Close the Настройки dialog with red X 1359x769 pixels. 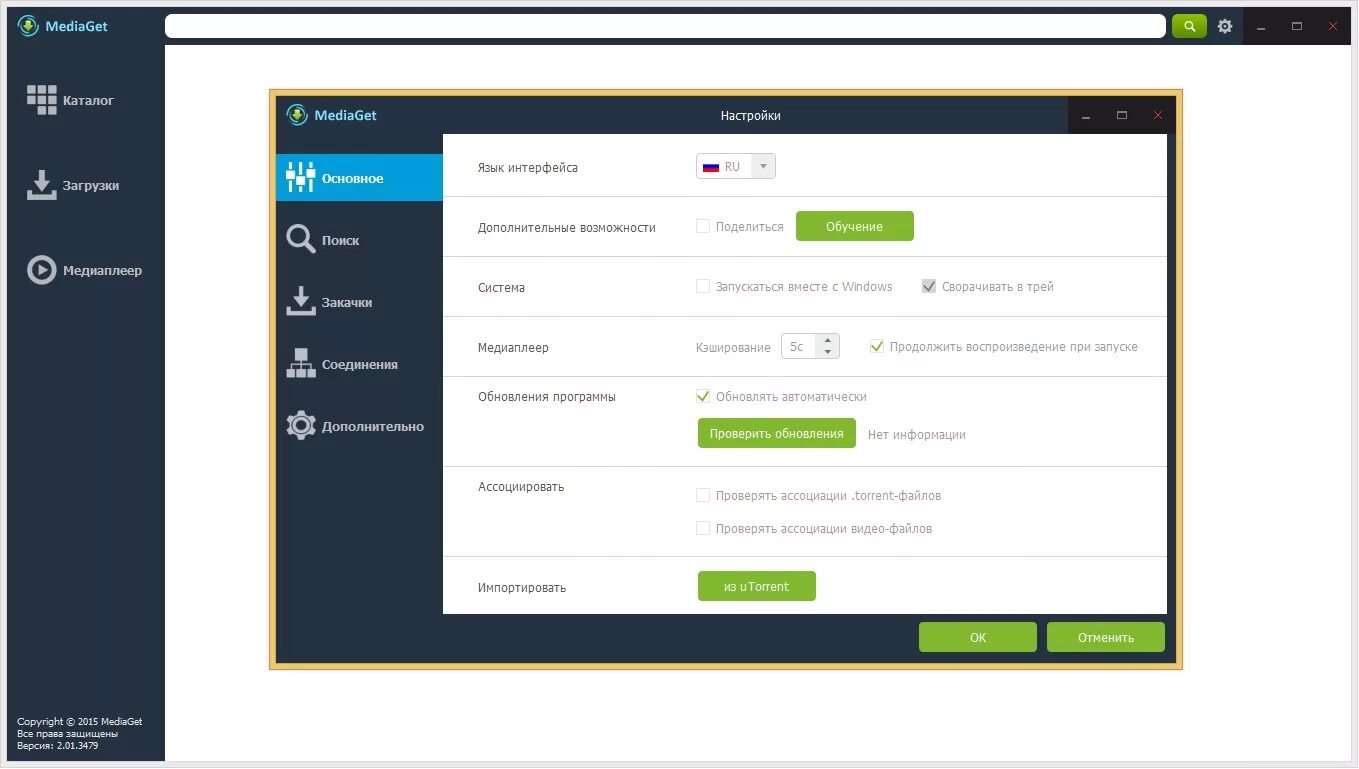1158,115
